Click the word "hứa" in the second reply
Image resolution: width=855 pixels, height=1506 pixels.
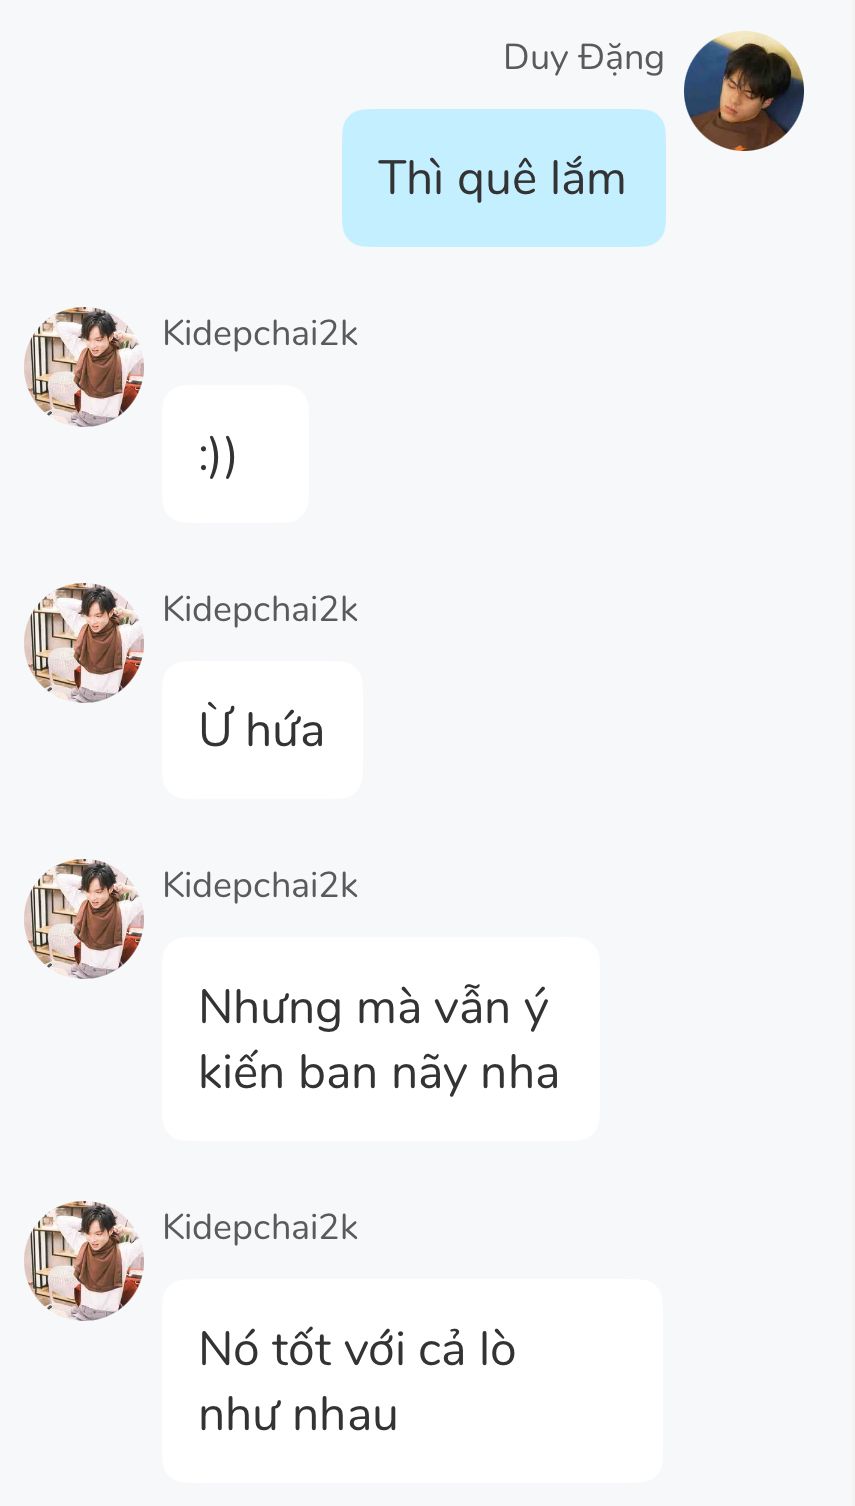(285, 730)
